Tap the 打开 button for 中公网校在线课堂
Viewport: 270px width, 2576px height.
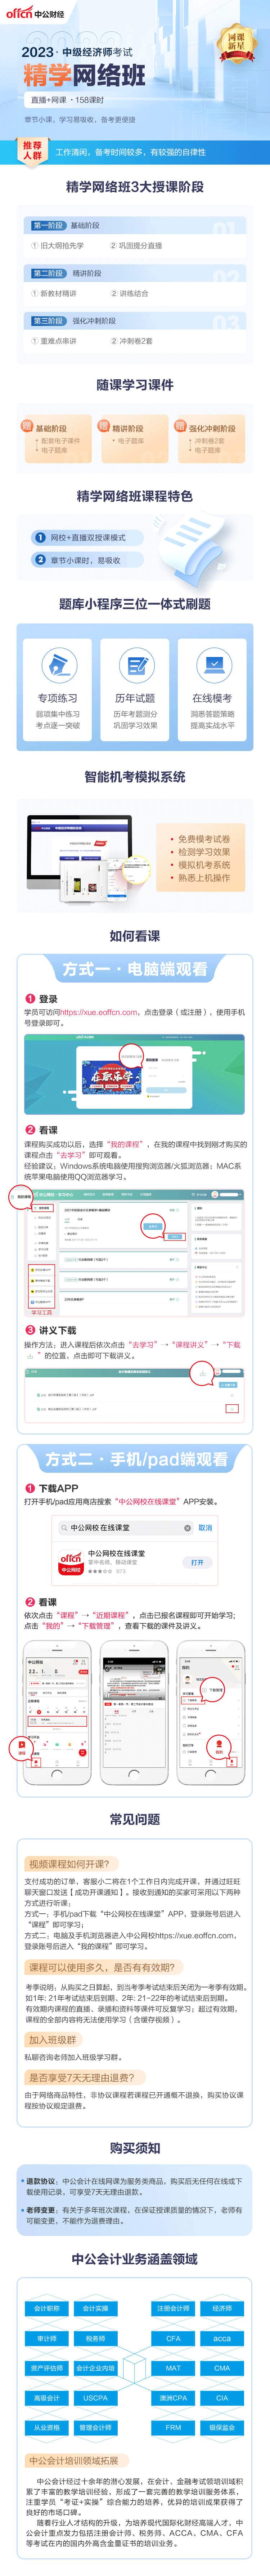[197, 1562]
